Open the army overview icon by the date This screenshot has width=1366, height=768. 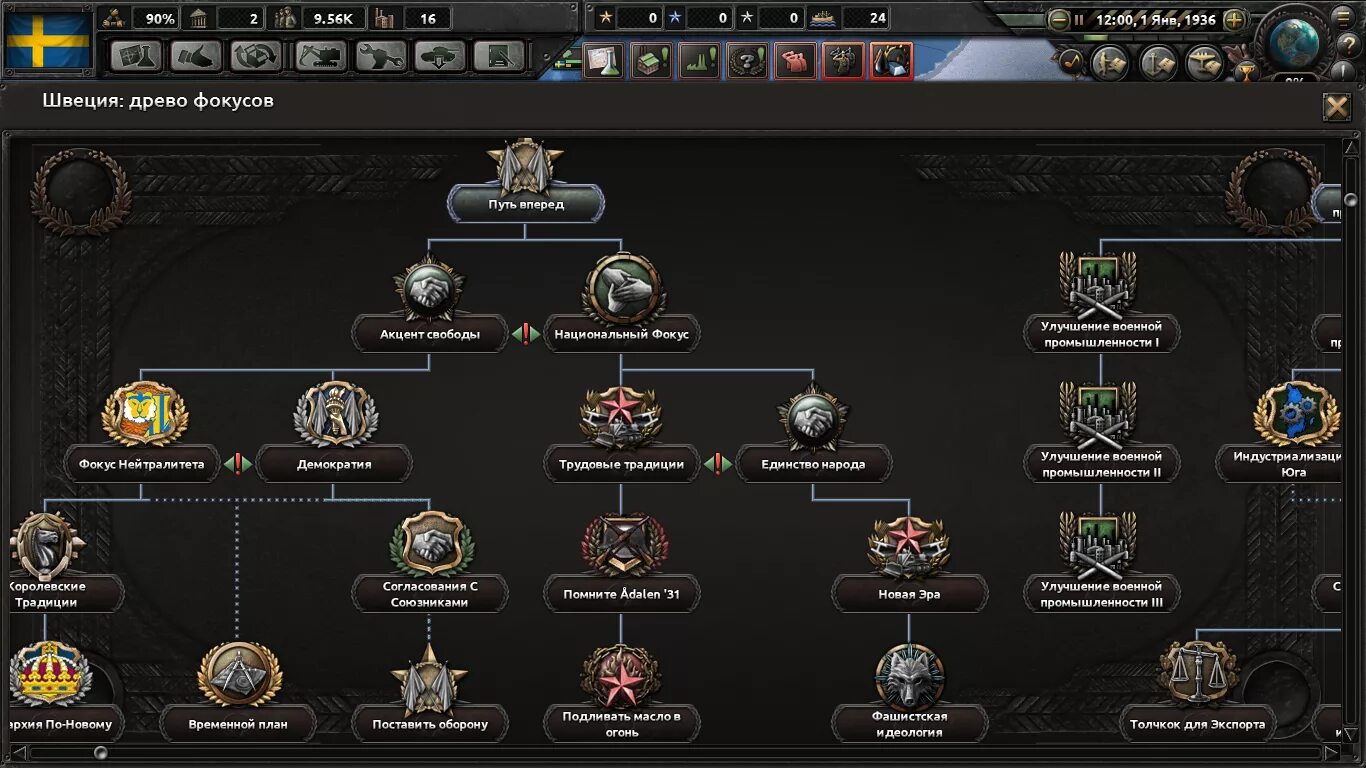(x=1109, y=63)
